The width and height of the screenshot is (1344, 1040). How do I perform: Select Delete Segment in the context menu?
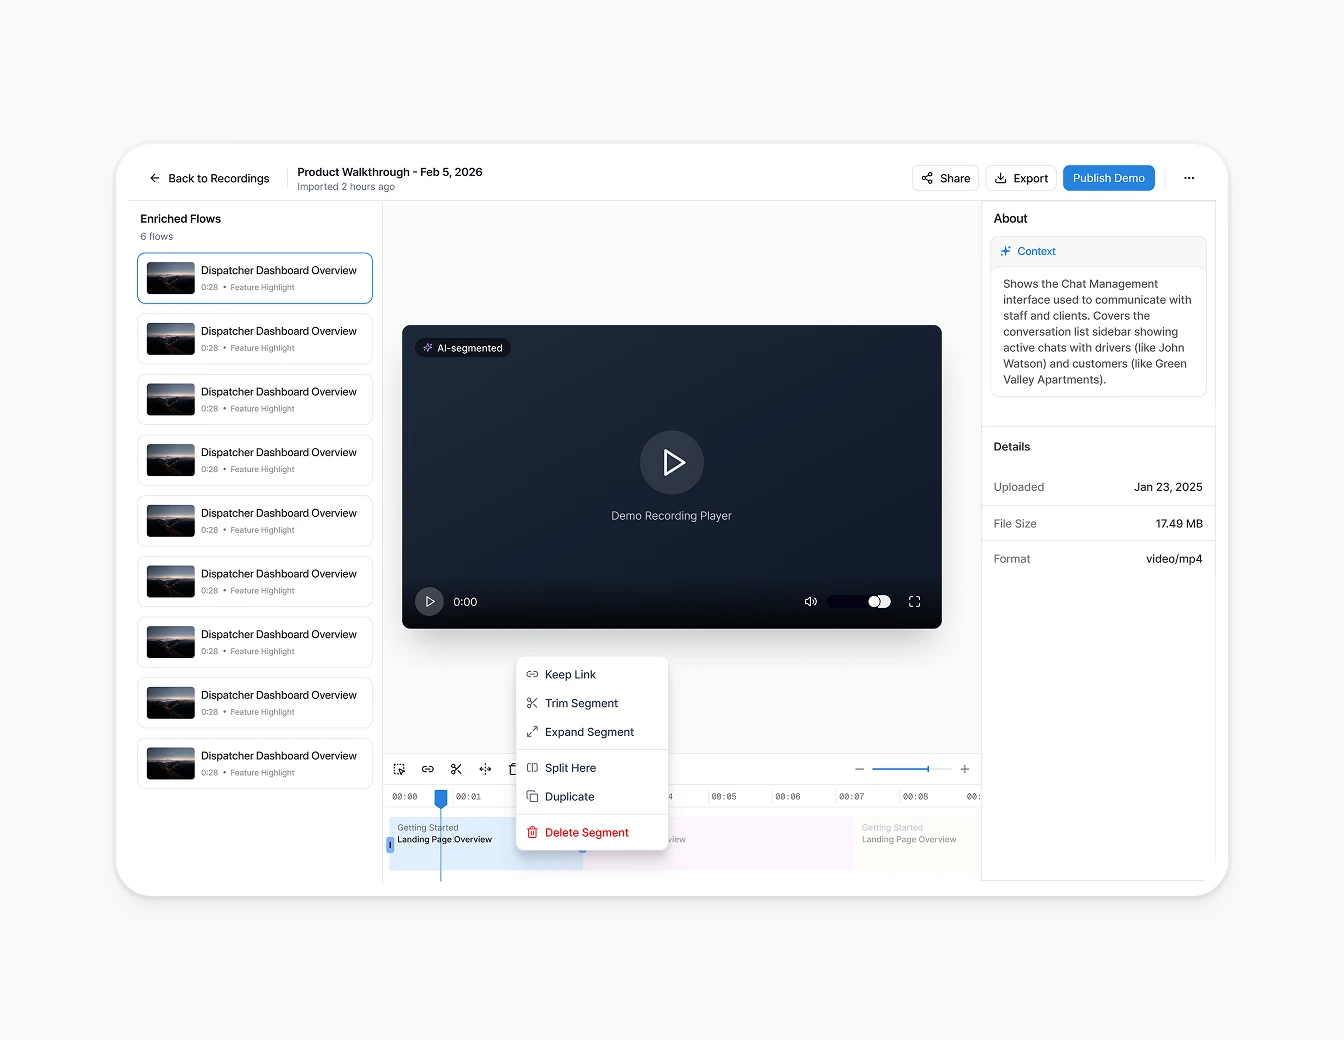pyautogui.click(x=586, y=832)
